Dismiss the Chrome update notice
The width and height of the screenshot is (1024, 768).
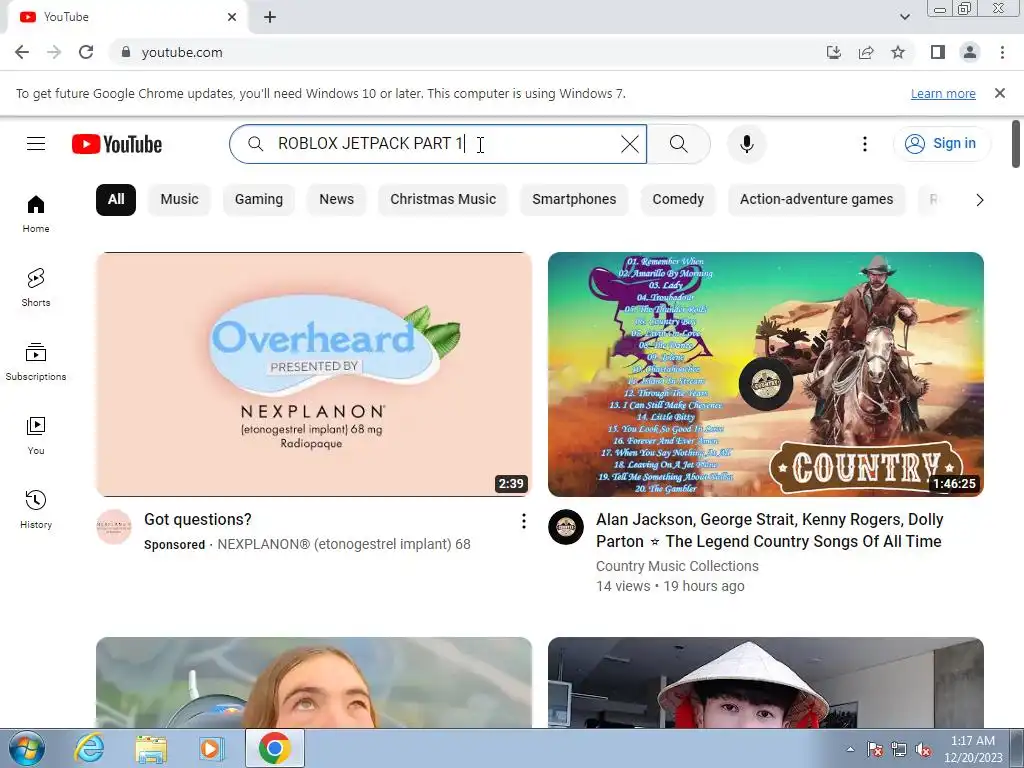(999, 93)
